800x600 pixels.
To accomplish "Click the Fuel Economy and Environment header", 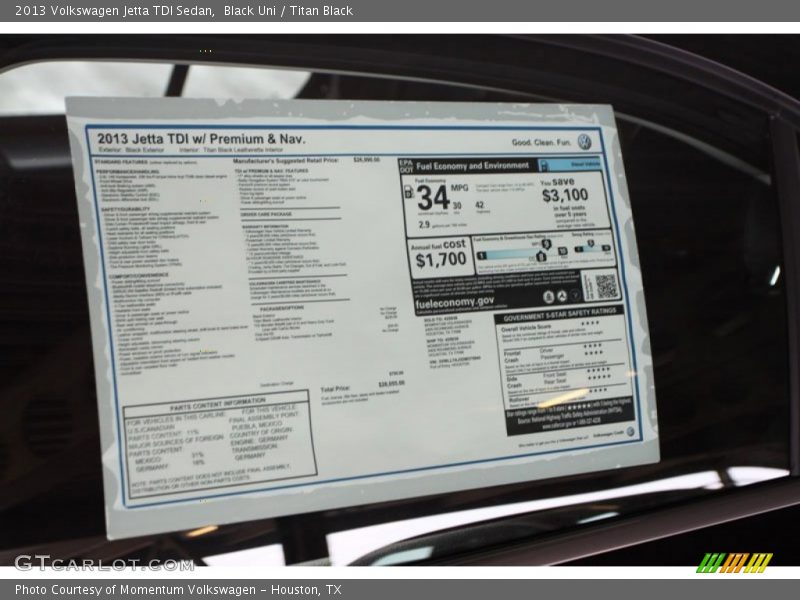I will 472,165.
